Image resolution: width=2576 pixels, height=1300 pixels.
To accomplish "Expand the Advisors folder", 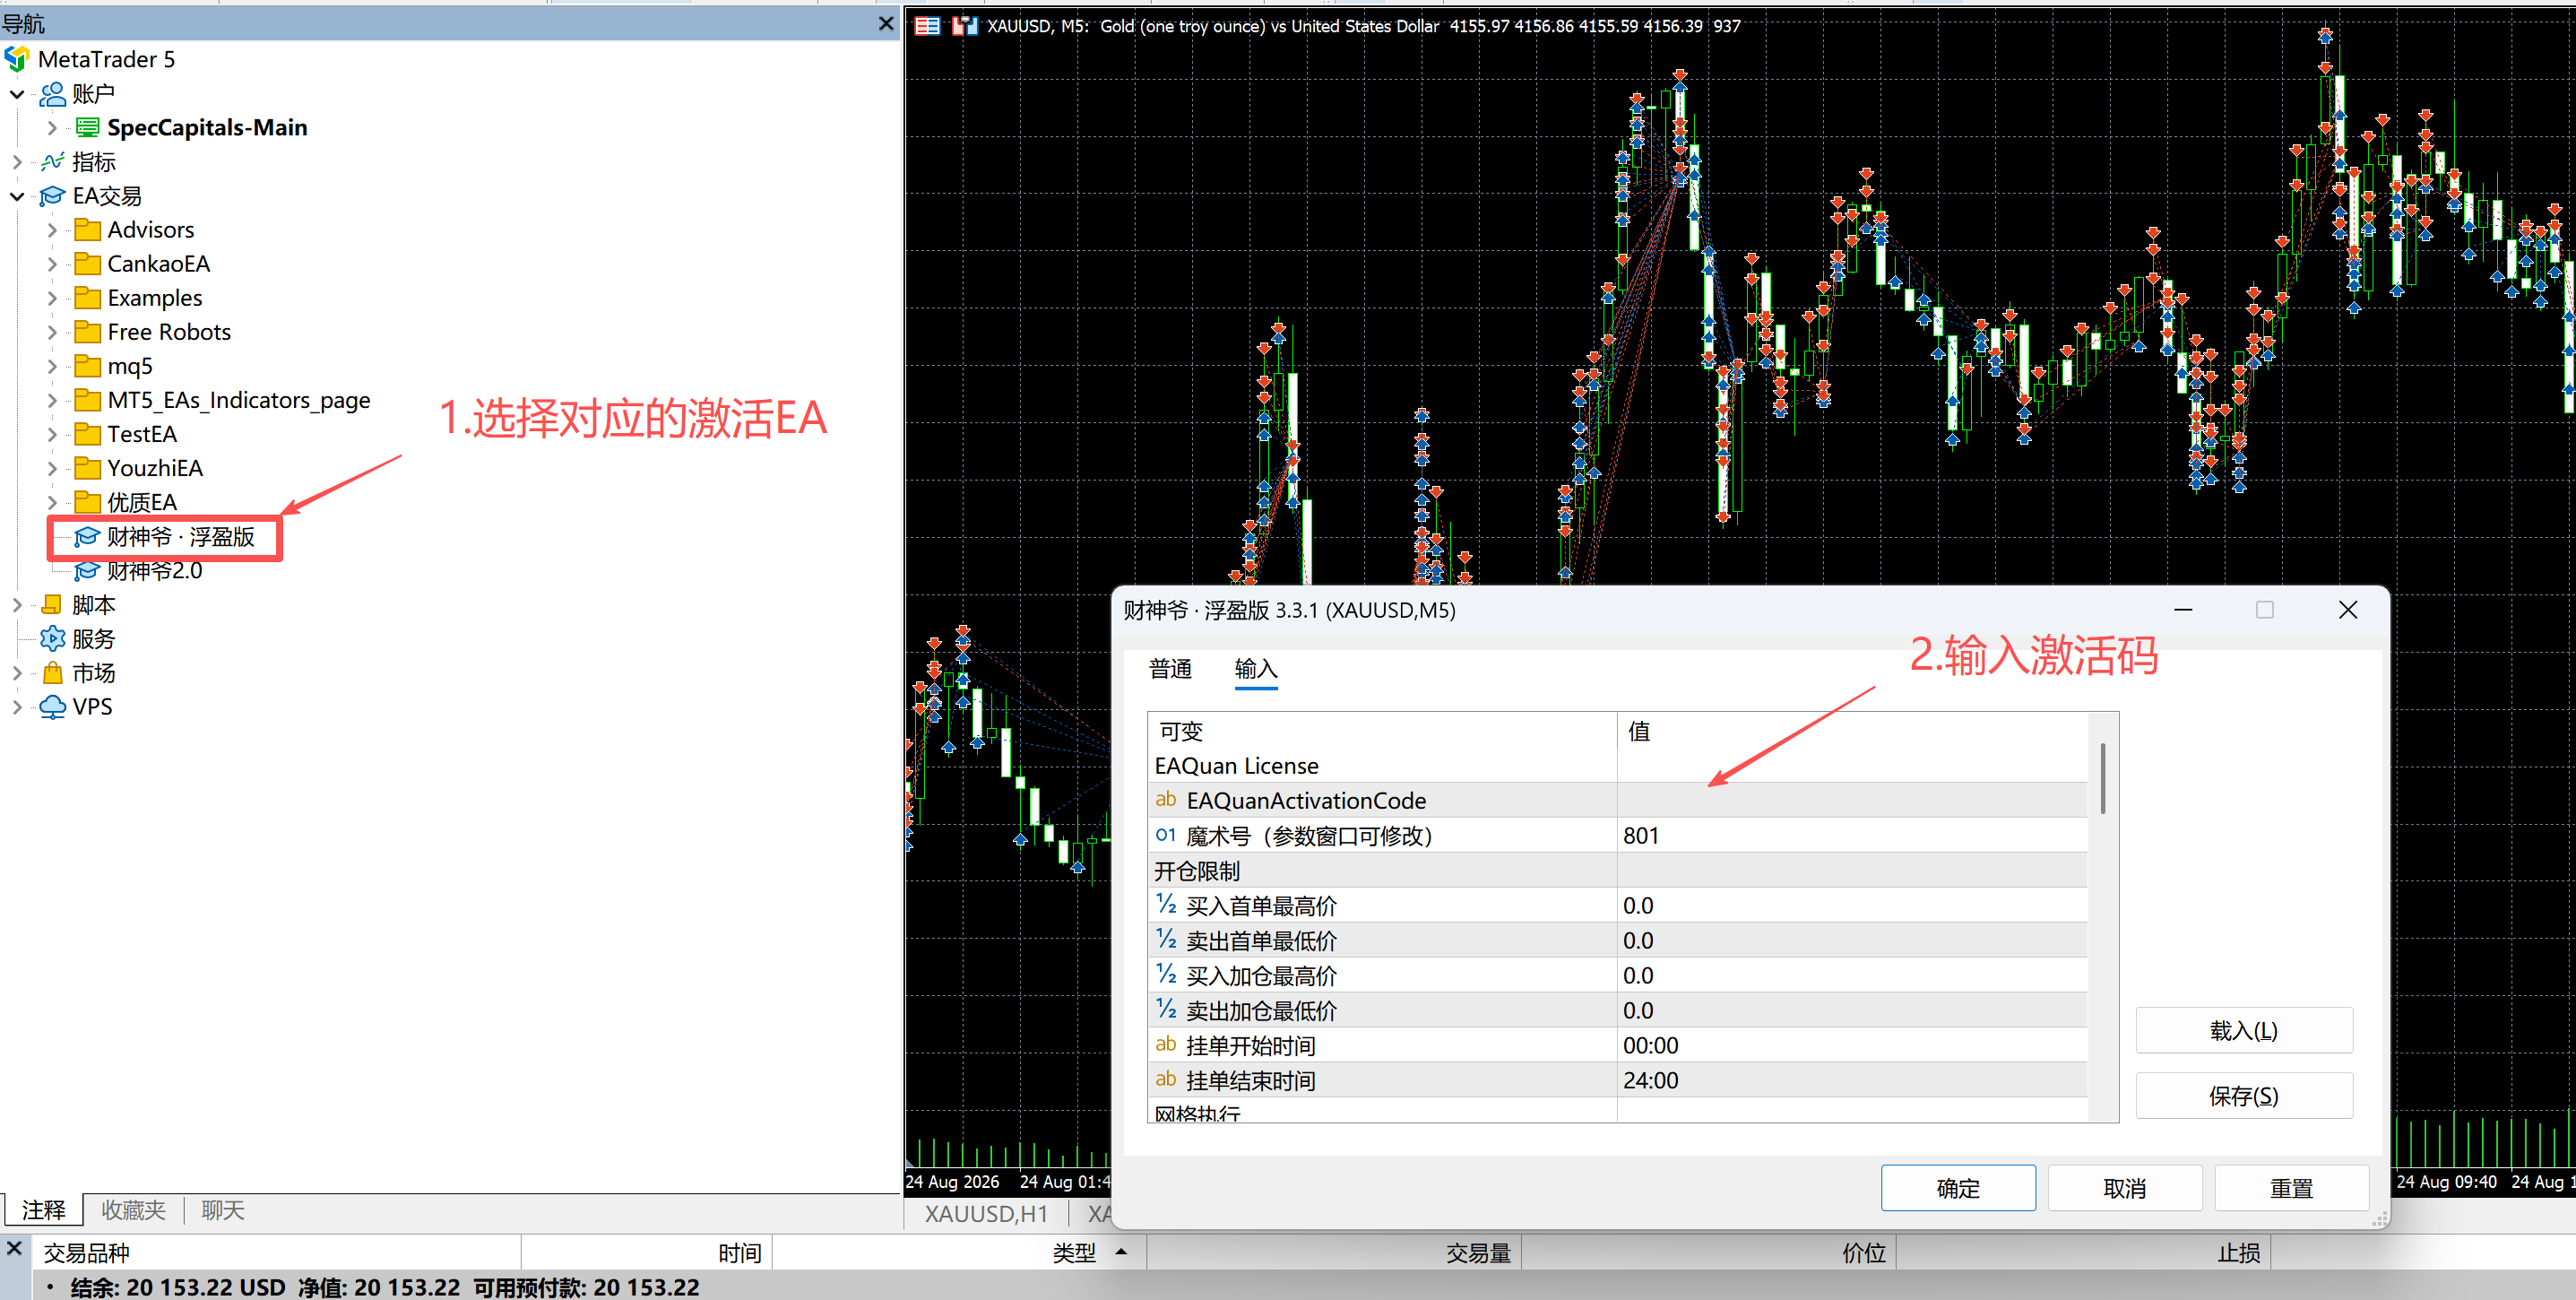I will click(x=52, y=230).
